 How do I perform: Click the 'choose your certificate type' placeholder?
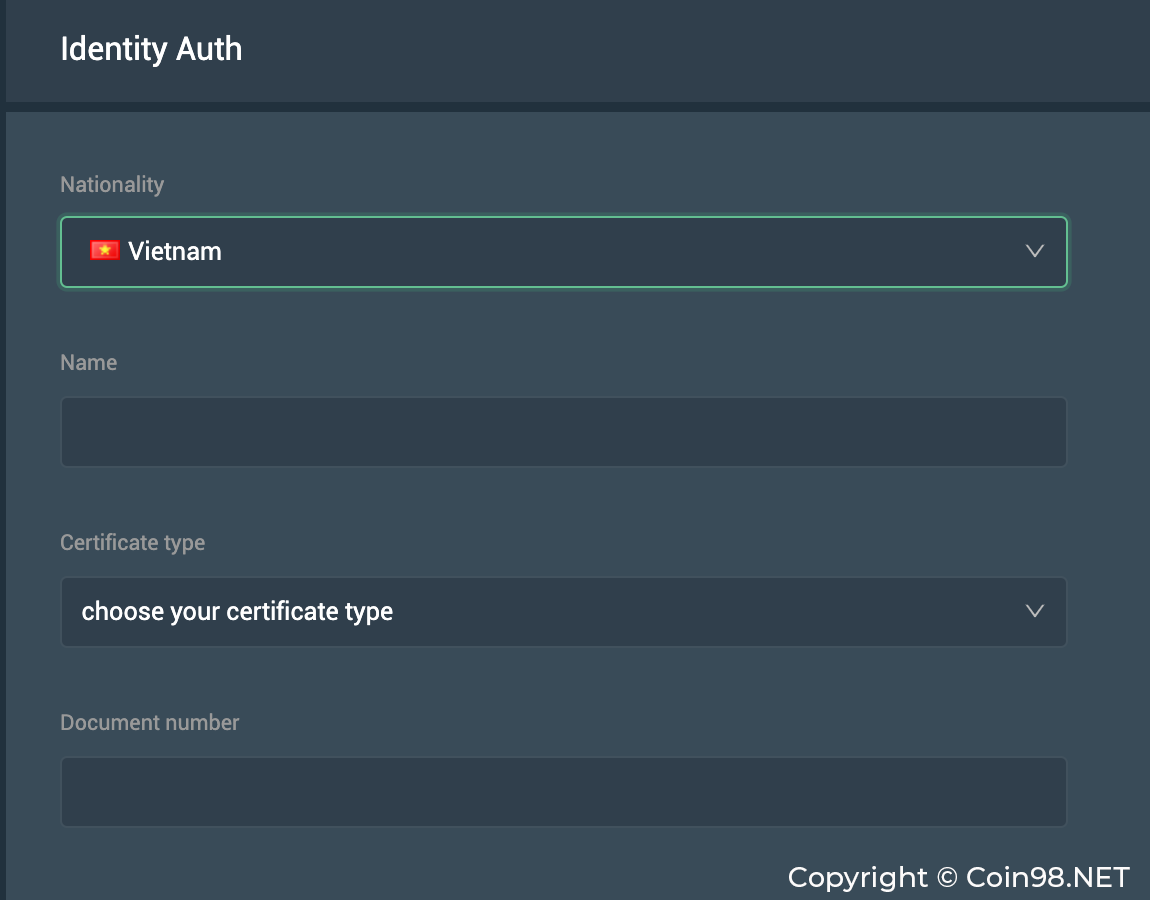237,611
